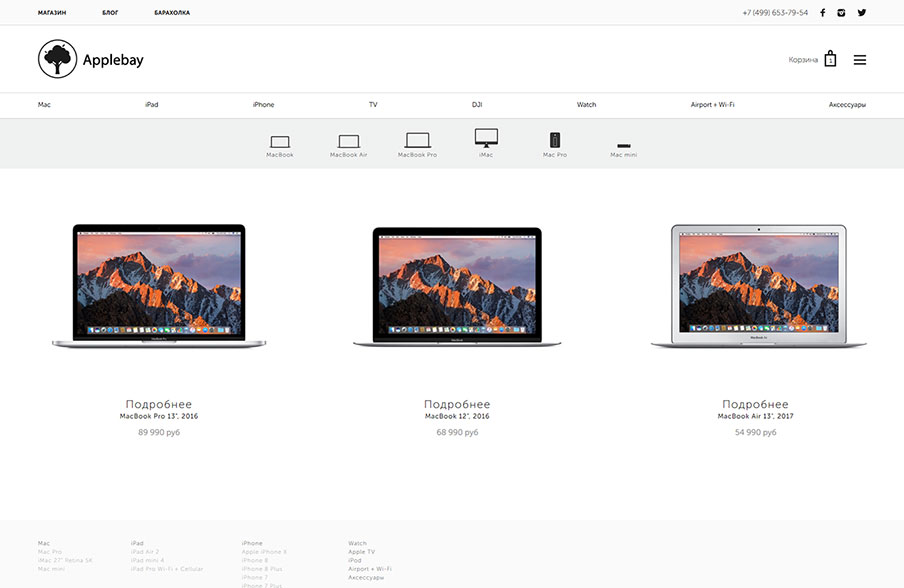Open footer link iPhone 8 Plus
This screenshot has height=588, width=904.
[x=262, y=569]
